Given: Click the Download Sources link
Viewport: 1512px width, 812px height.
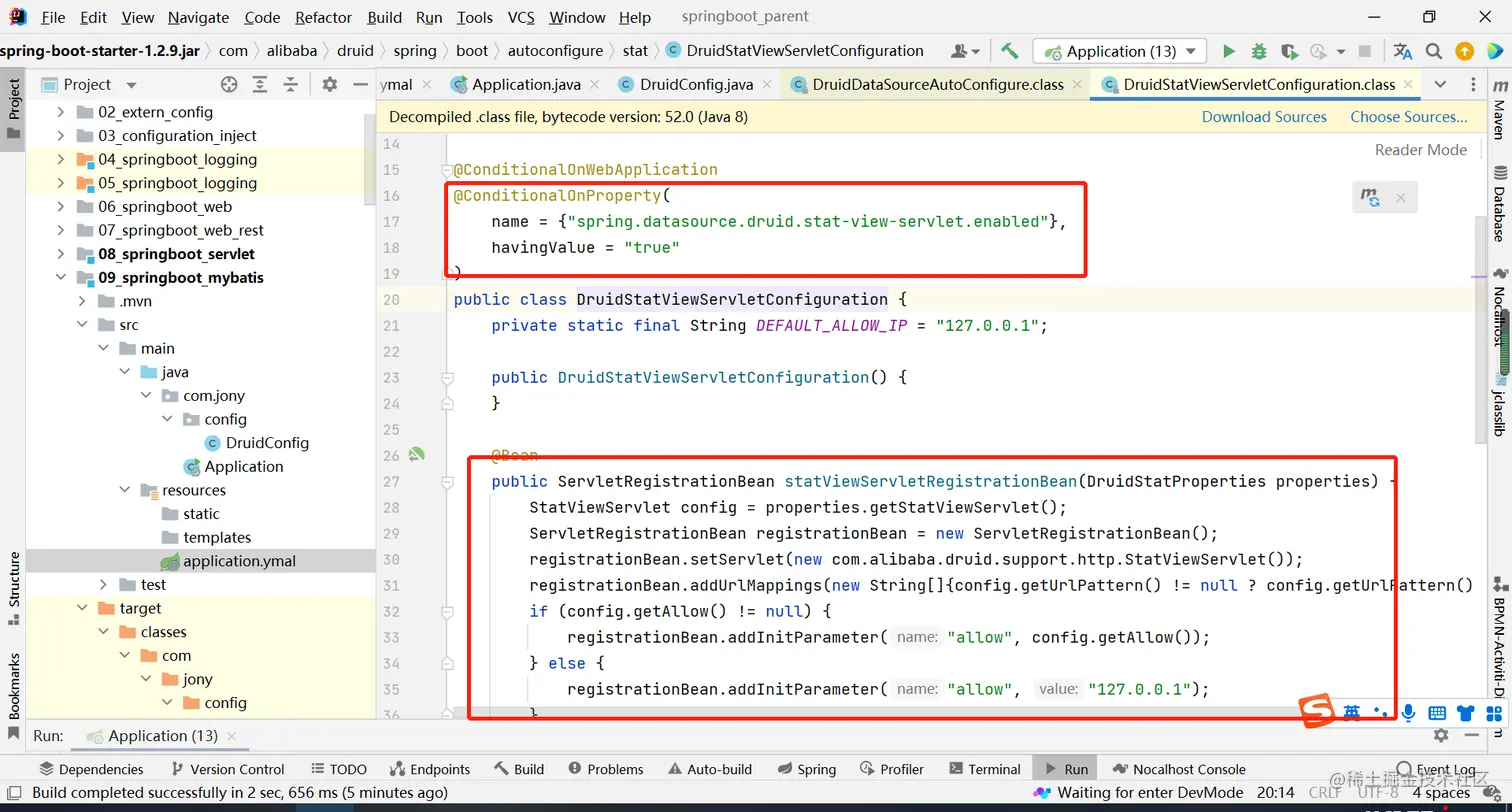Looking at the screenshot, I should [1264, 117].
